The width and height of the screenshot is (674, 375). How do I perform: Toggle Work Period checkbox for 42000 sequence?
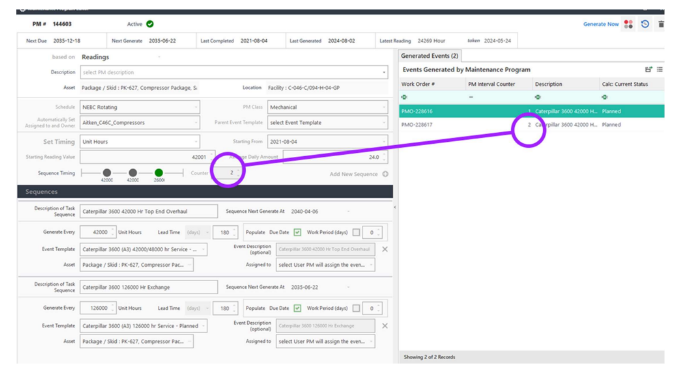(356, 232)
